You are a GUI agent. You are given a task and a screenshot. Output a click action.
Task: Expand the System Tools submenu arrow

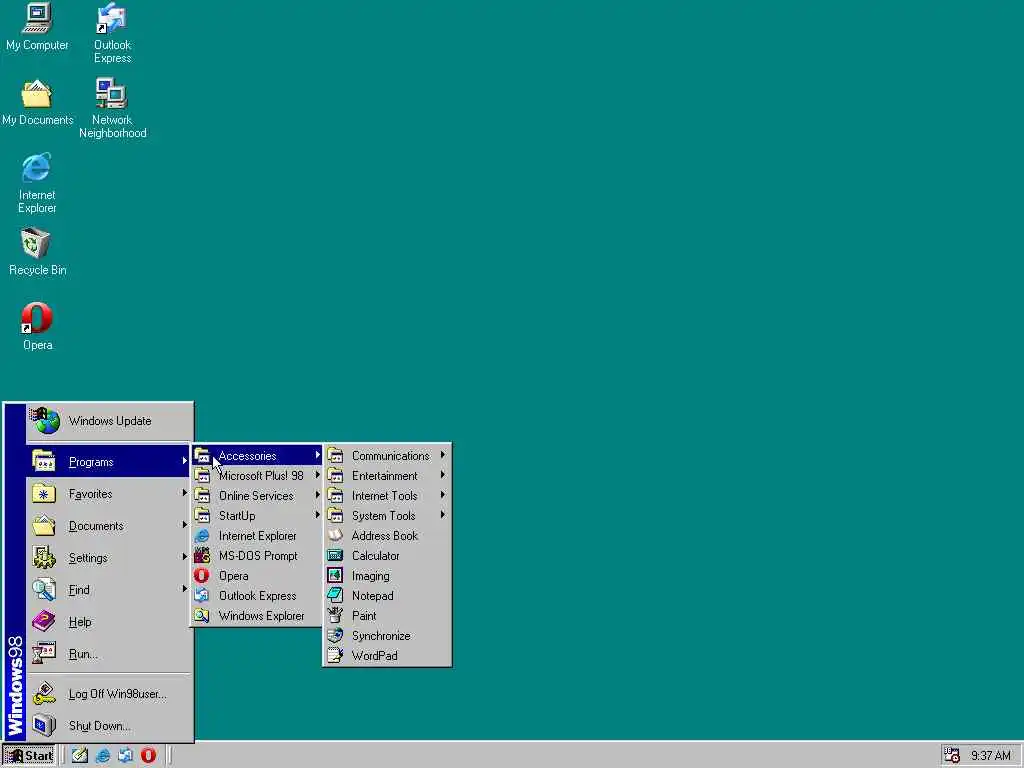(x=443, y=515)
